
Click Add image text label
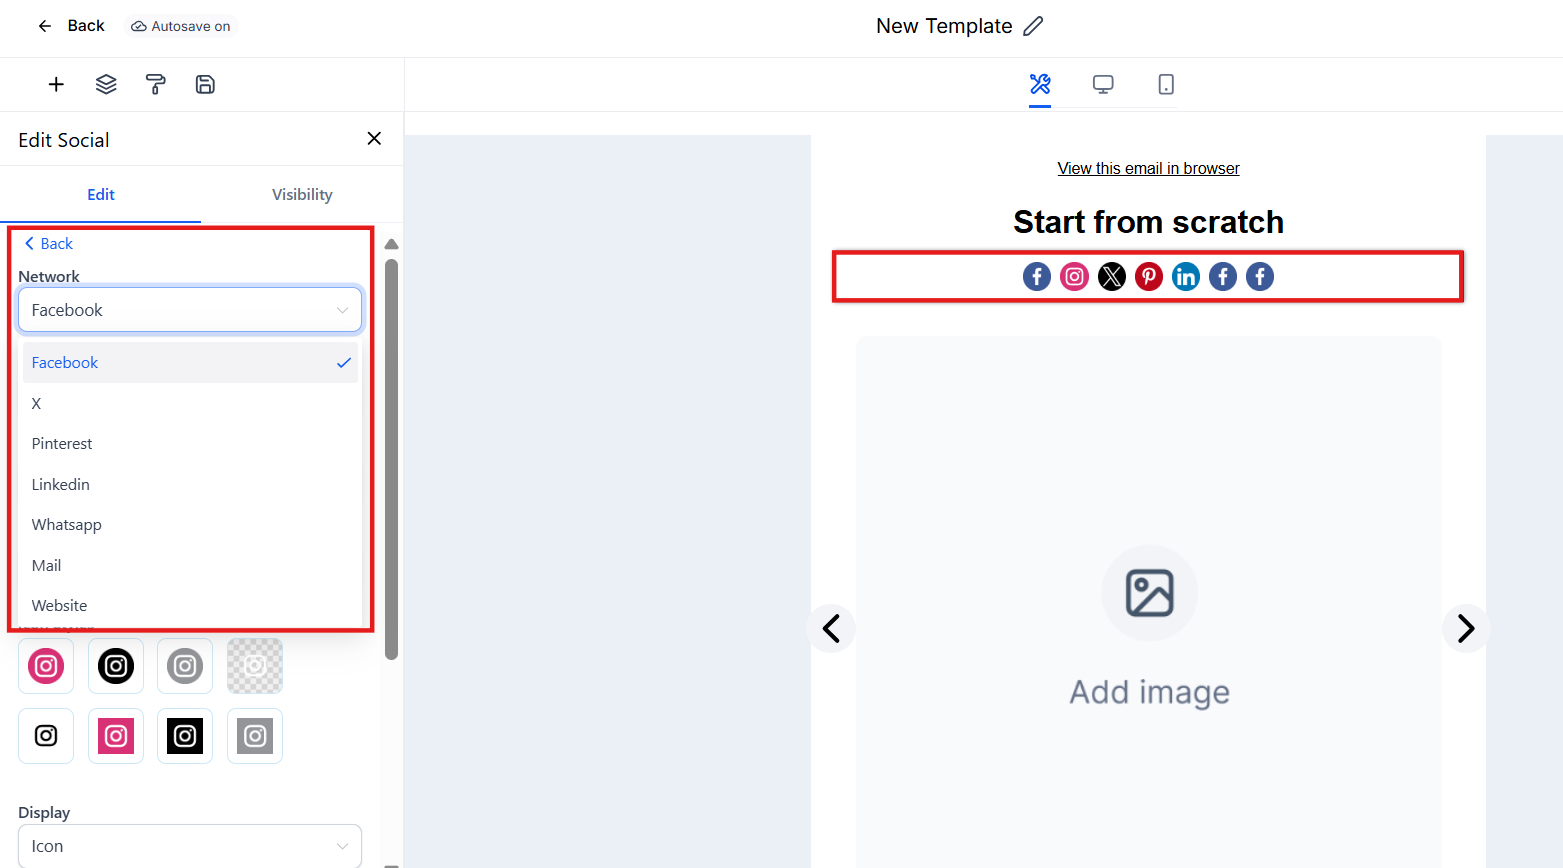pyautogui.click(x=1149, y=692)
